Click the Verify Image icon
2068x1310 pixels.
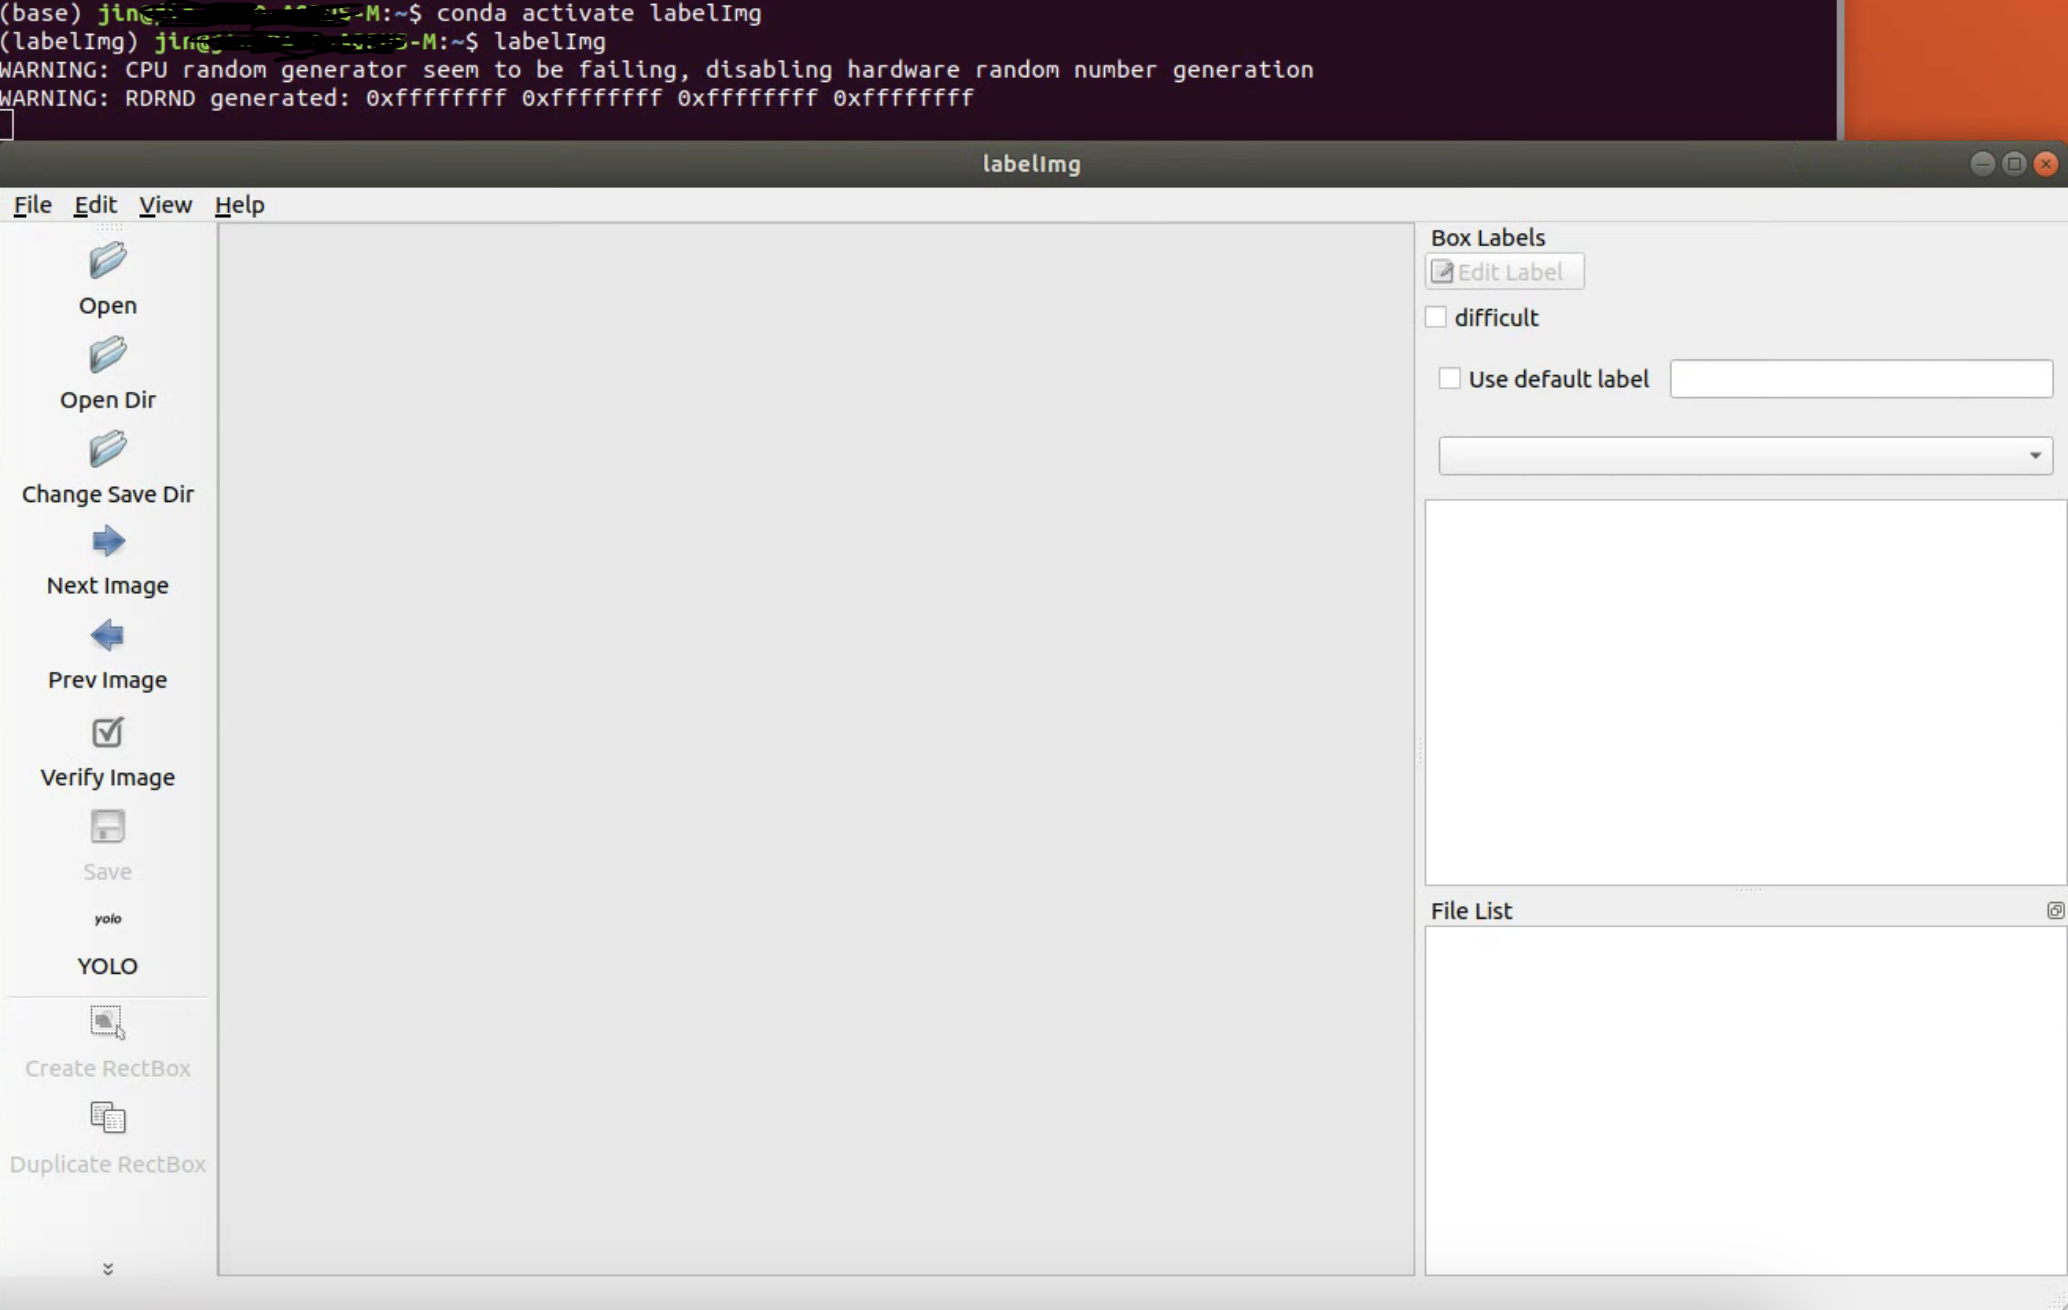click(107, 732)
